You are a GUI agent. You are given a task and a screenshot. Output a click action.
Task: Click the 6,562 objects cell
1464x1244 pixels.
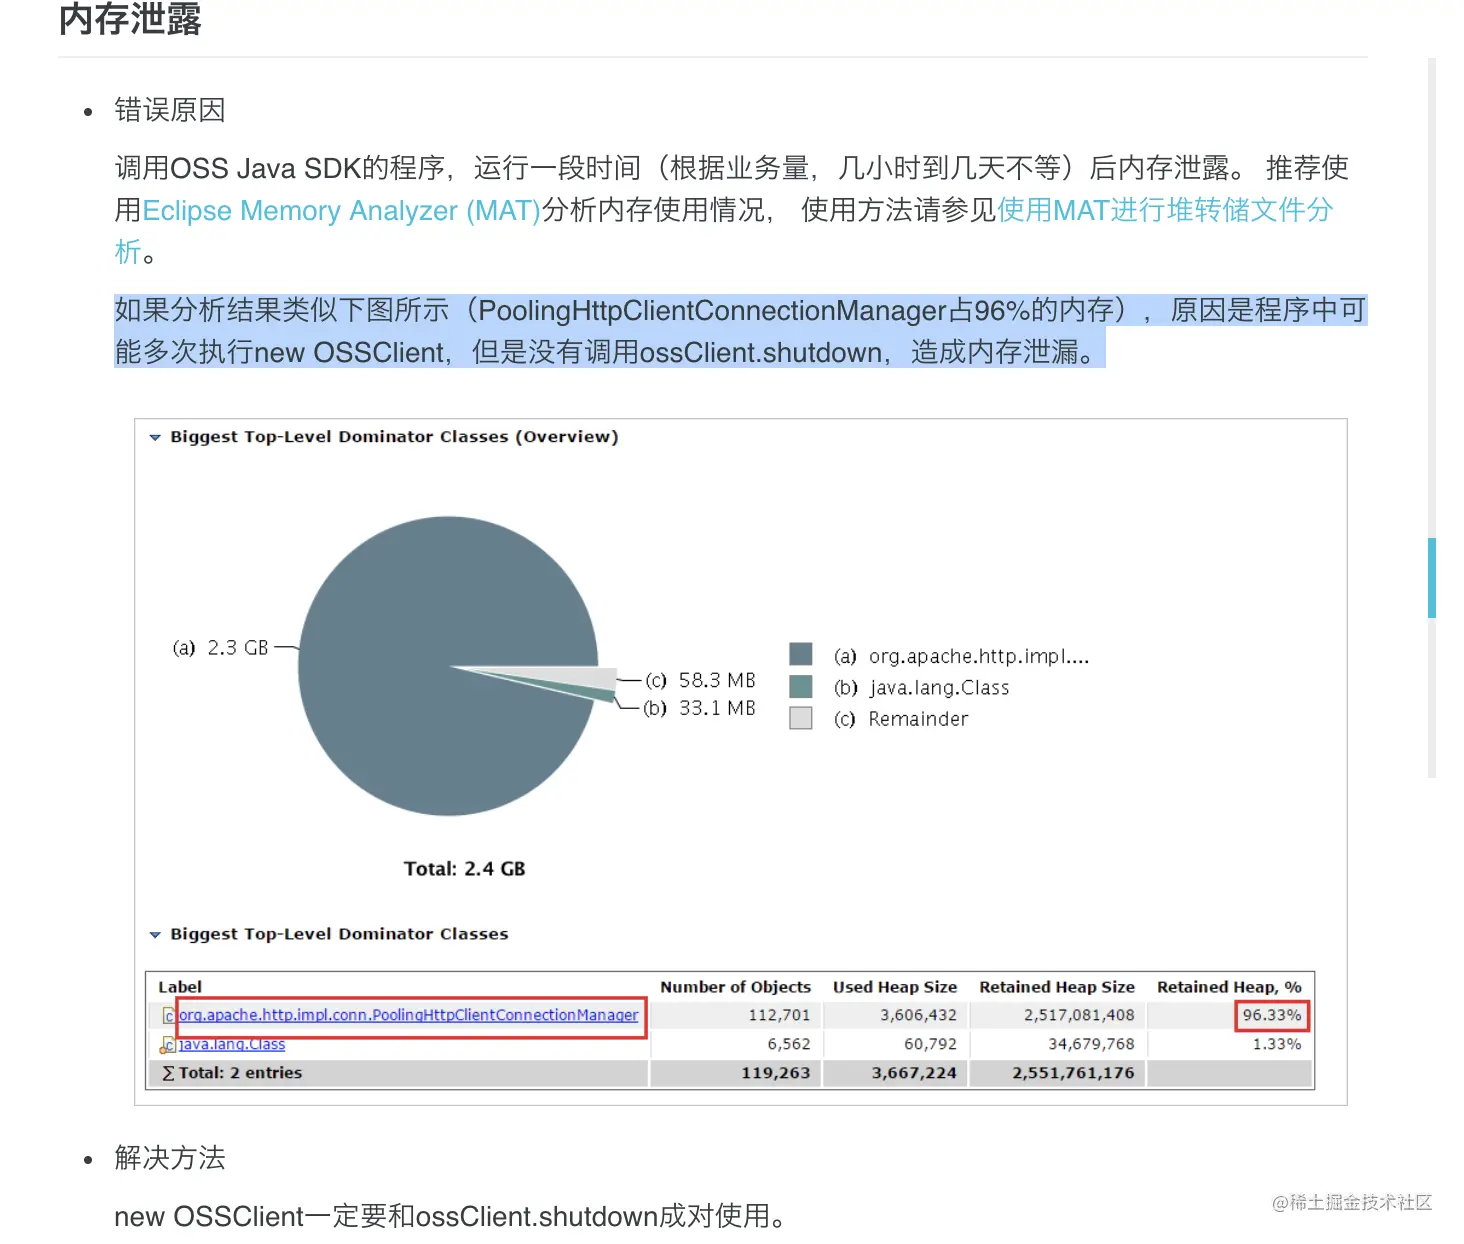point(789,1044)
